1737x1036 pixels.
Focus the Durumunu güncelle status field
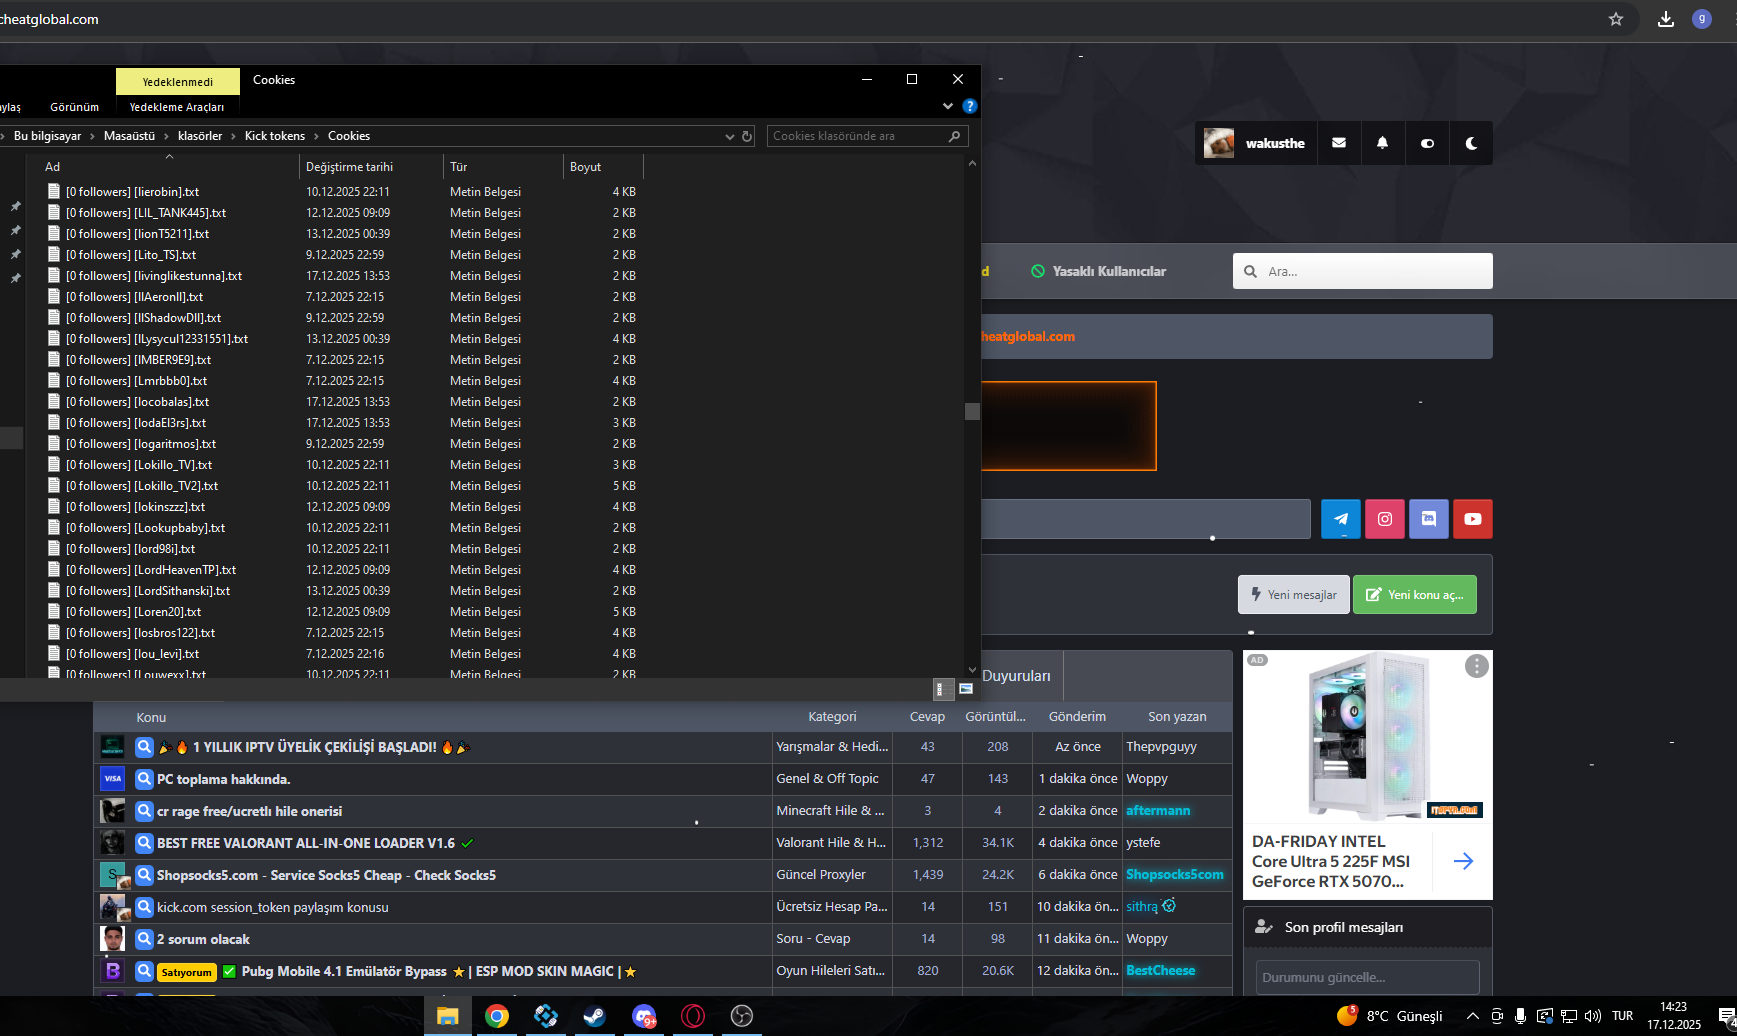pos(1368,977)
